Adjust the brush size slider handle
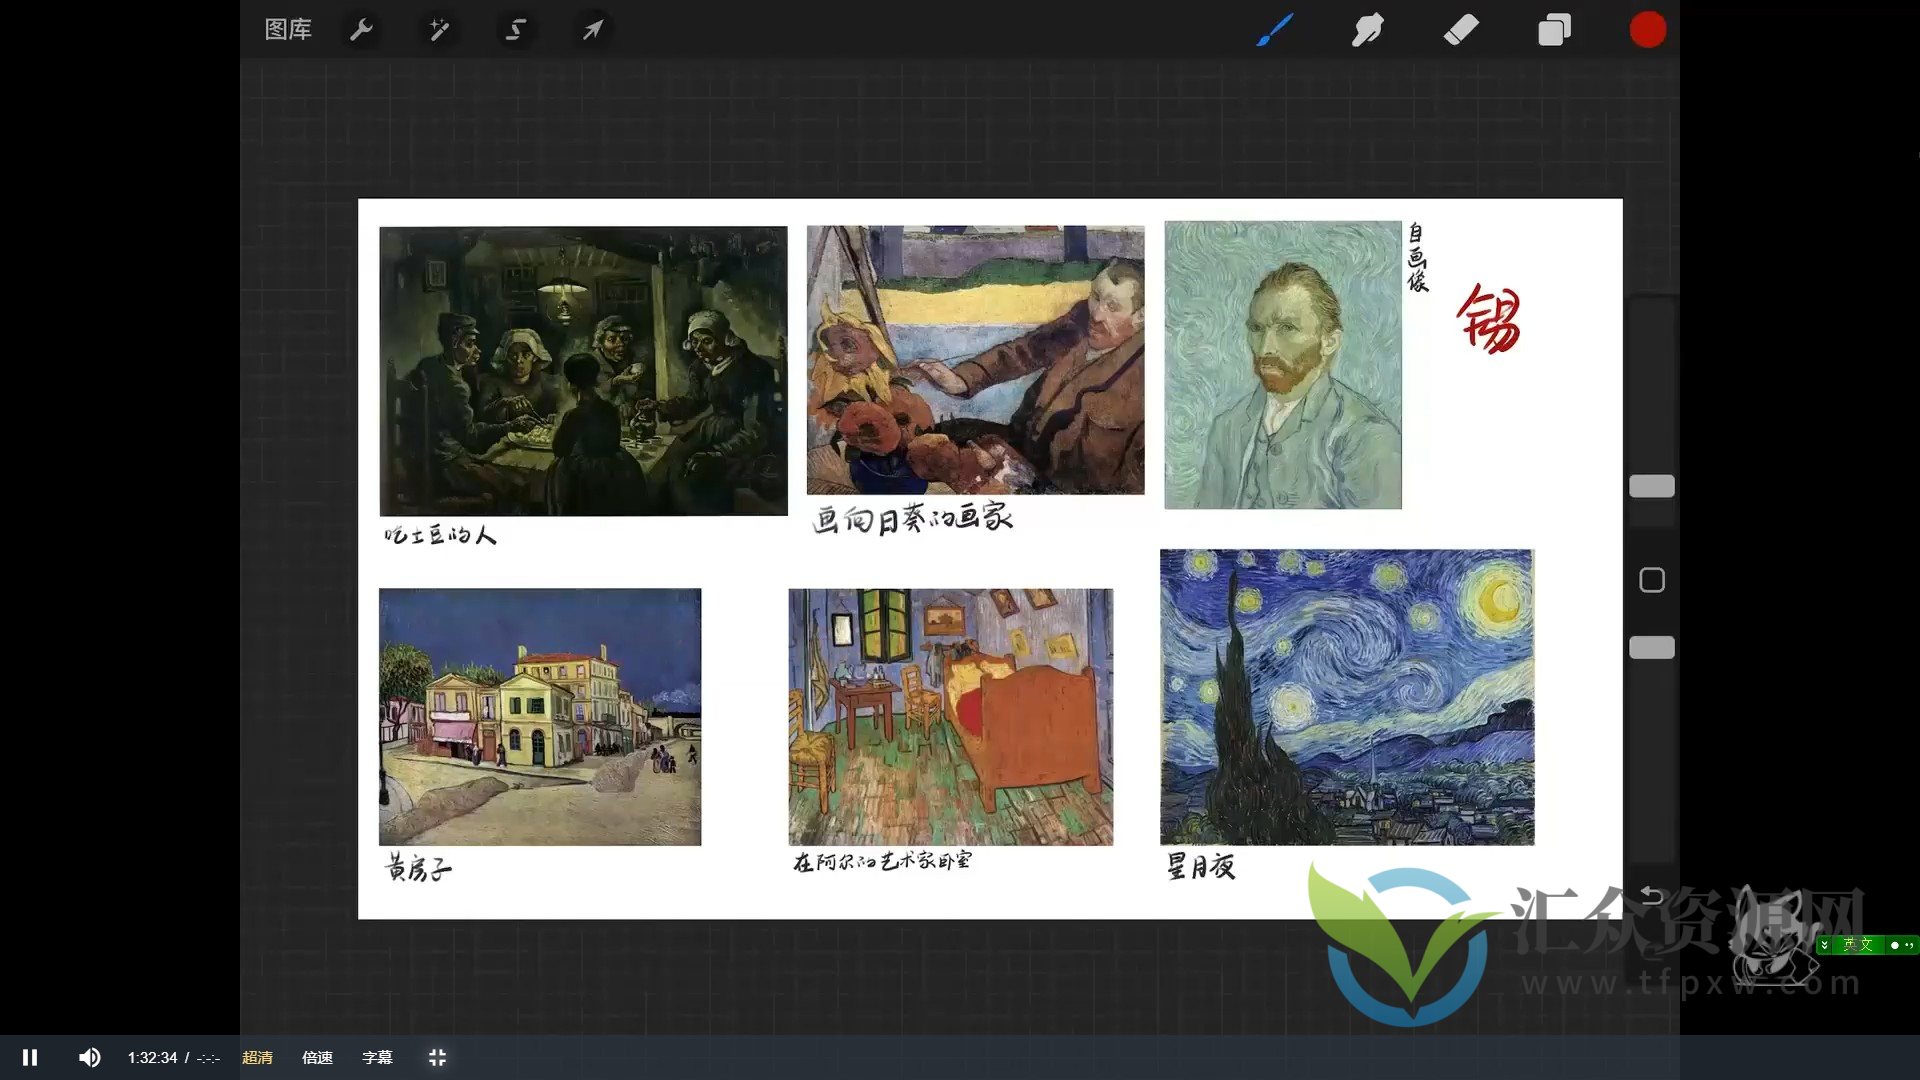 pos(1652,486)
